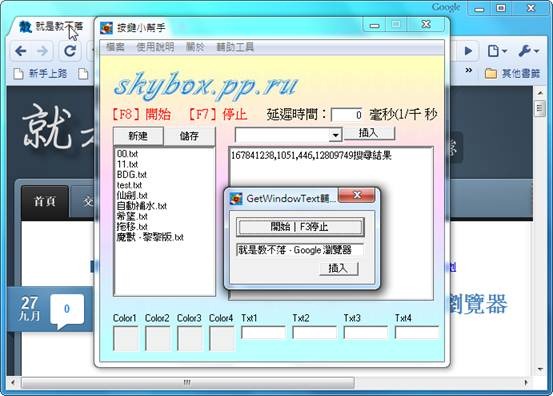
Task: Select 00.txt in the script list
Action: (127, 154)
